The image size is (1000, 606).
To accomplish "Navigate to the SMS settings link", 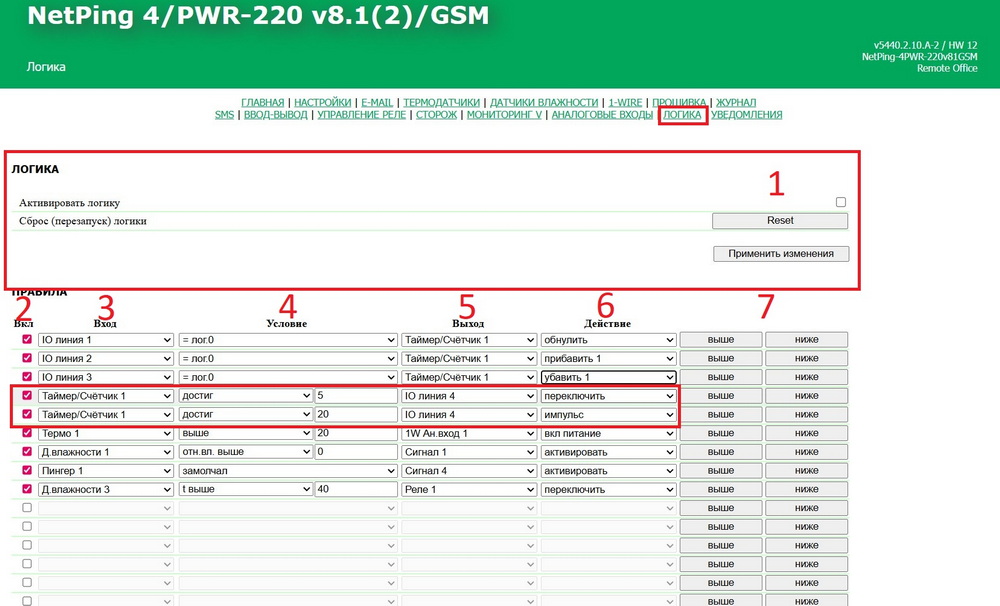I will click(224, 115).
